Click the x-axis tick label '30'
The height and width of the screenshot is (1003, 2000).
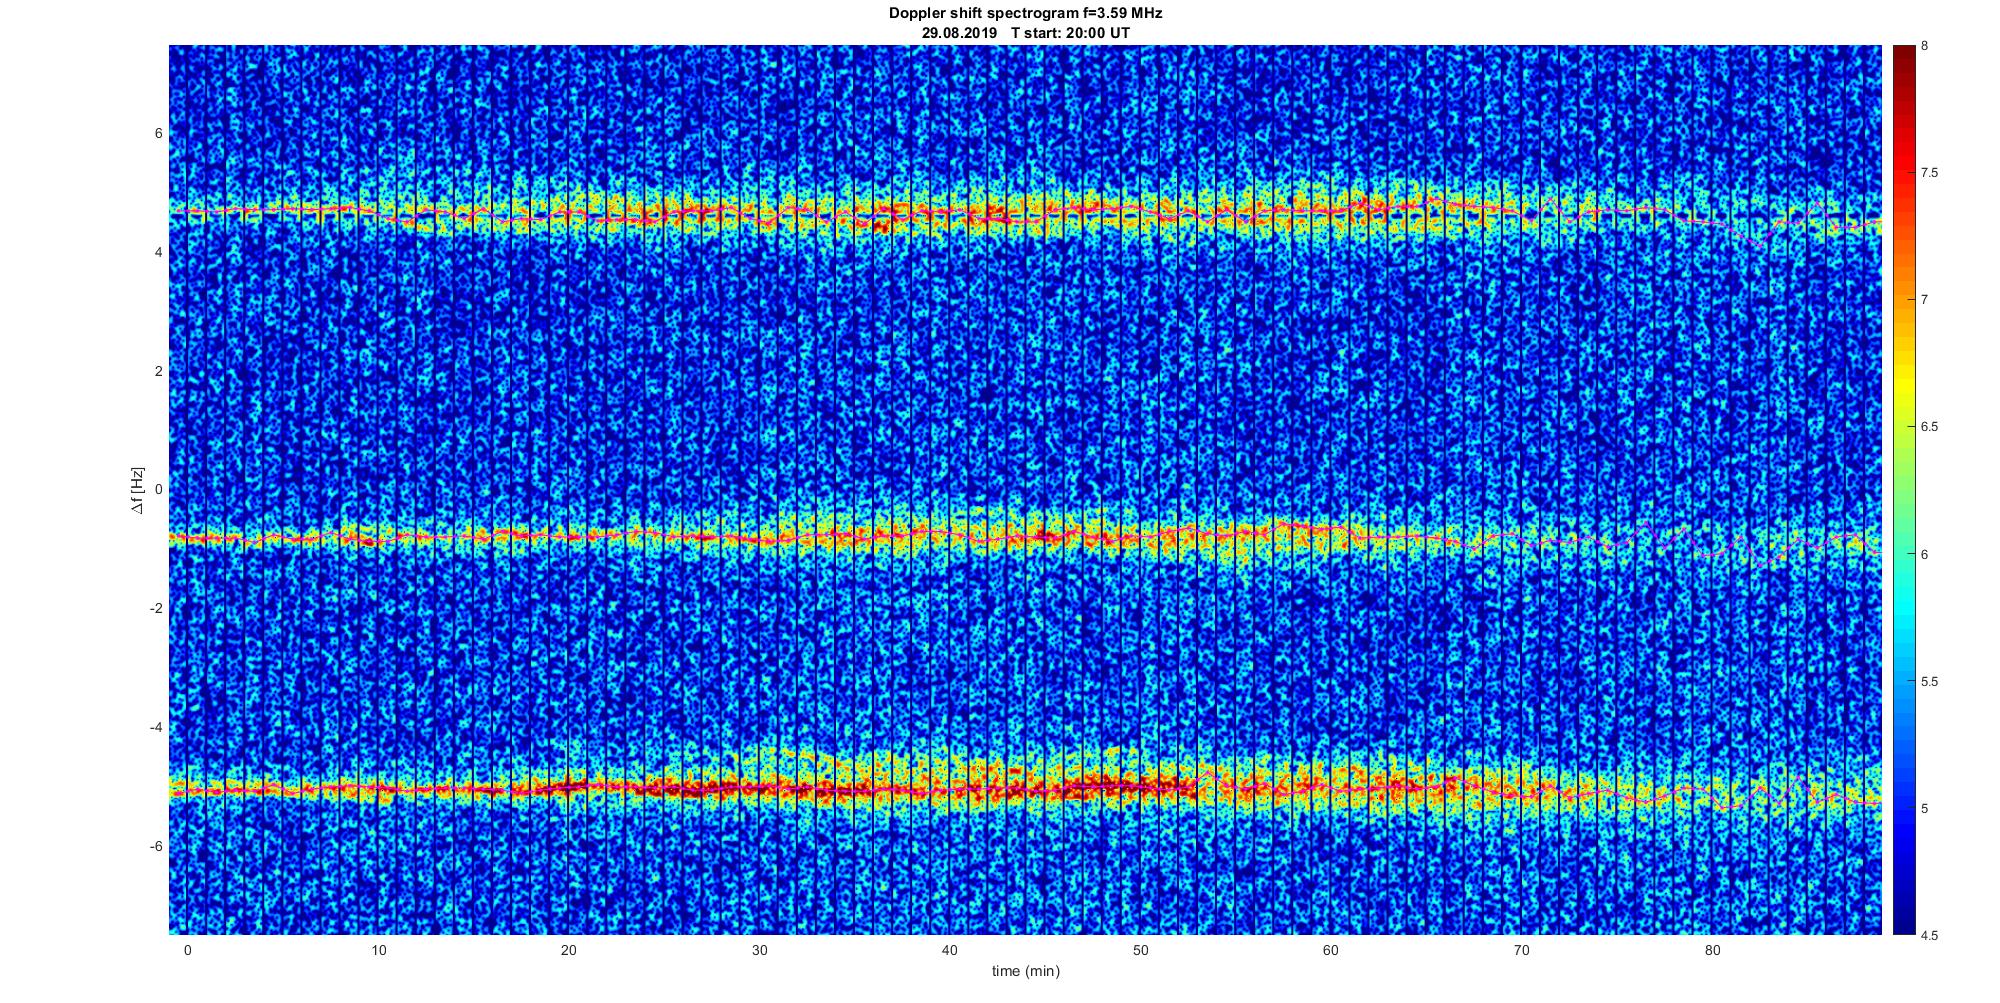[x=759, y=950]
